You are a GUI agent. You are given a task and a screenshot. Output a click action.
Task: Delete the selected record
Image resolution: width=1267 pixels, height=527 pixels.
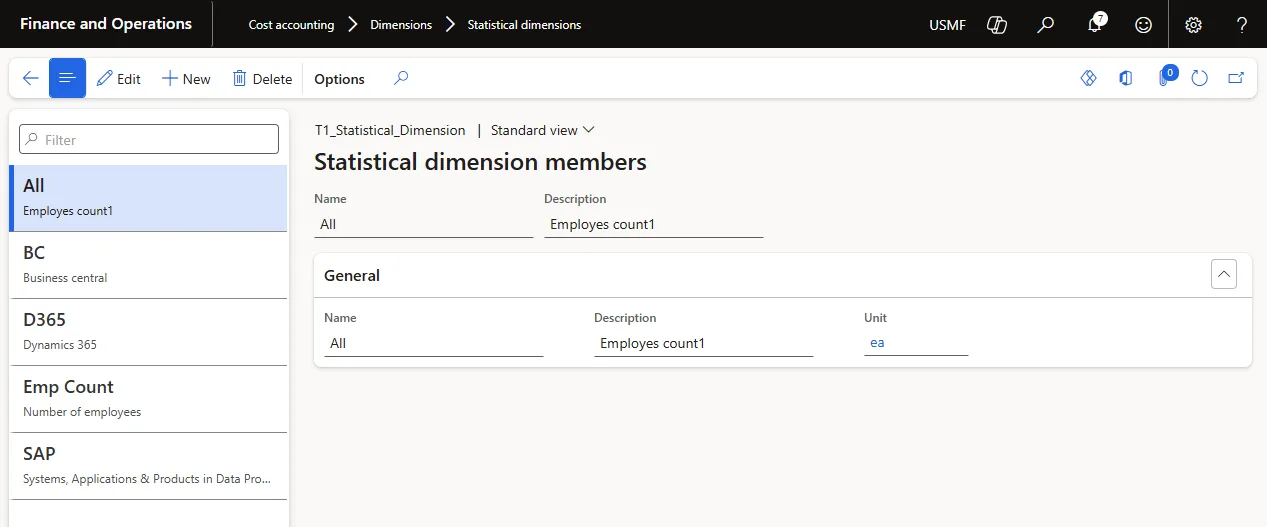click(x=262, y=79)
